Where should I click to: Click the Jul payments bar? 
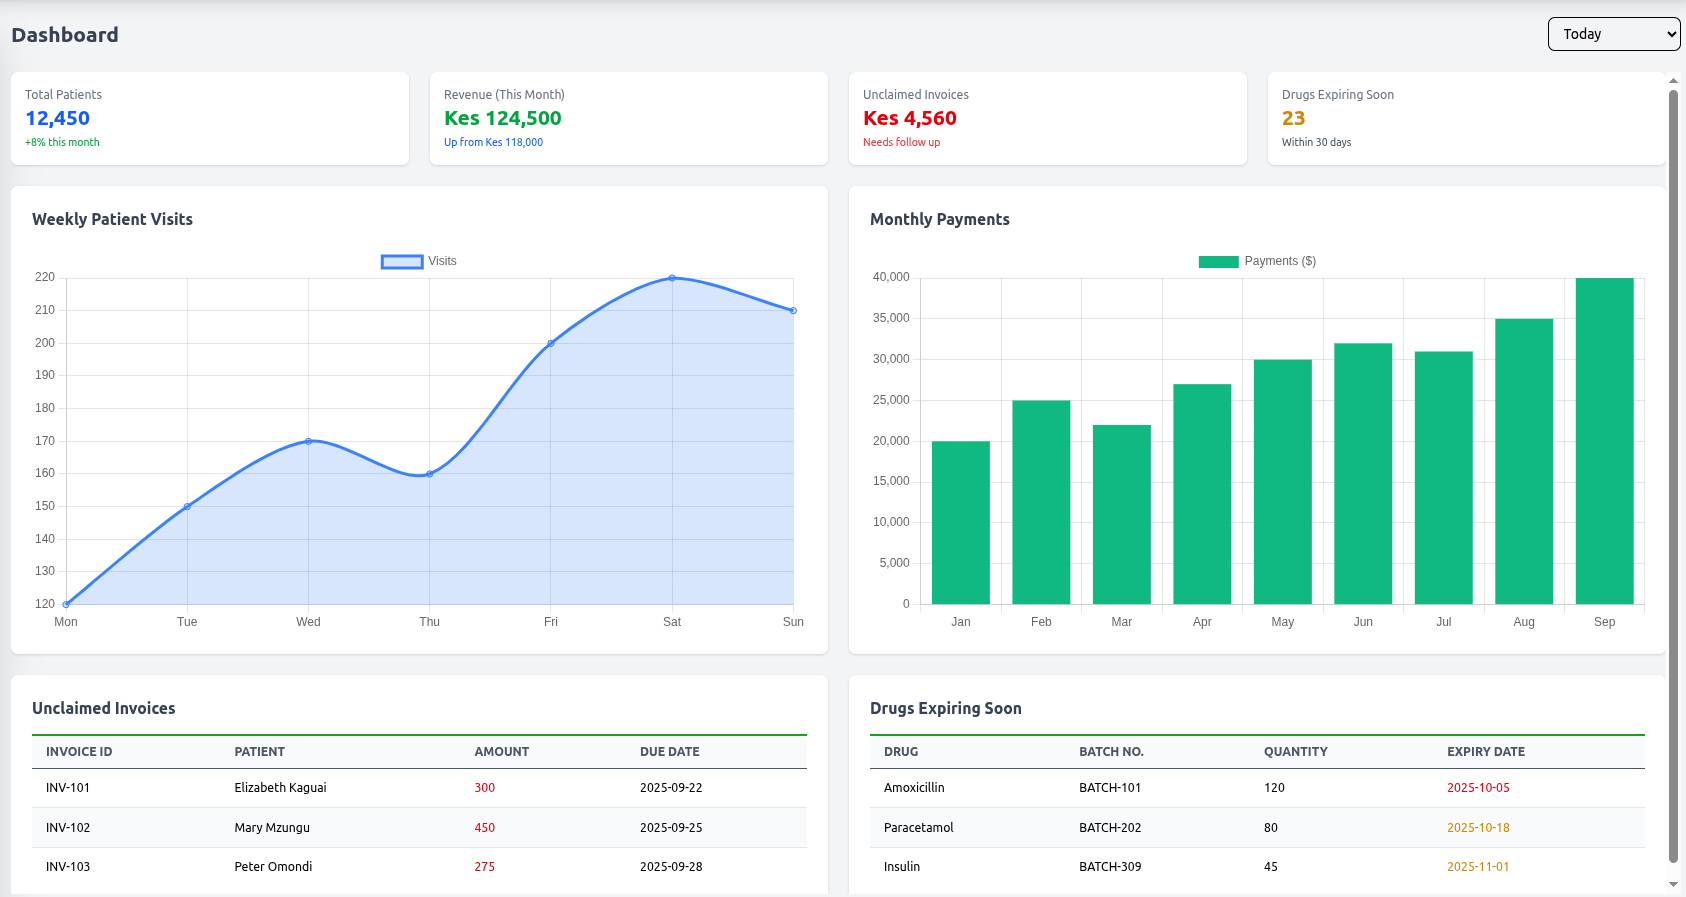pyautogui.click(x=1444, y=477)
